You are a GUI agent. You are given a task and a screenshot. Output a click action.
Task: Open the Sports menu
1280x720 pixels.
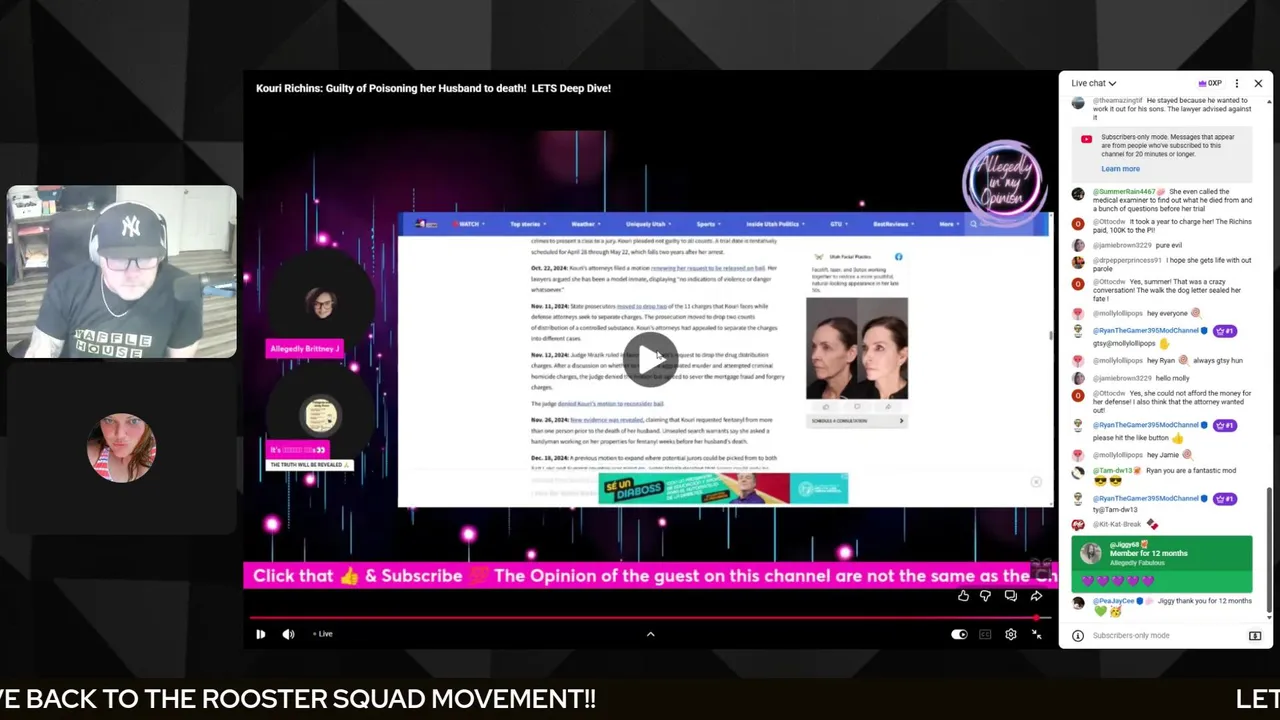pyautogui.click(x=708, y=224)
